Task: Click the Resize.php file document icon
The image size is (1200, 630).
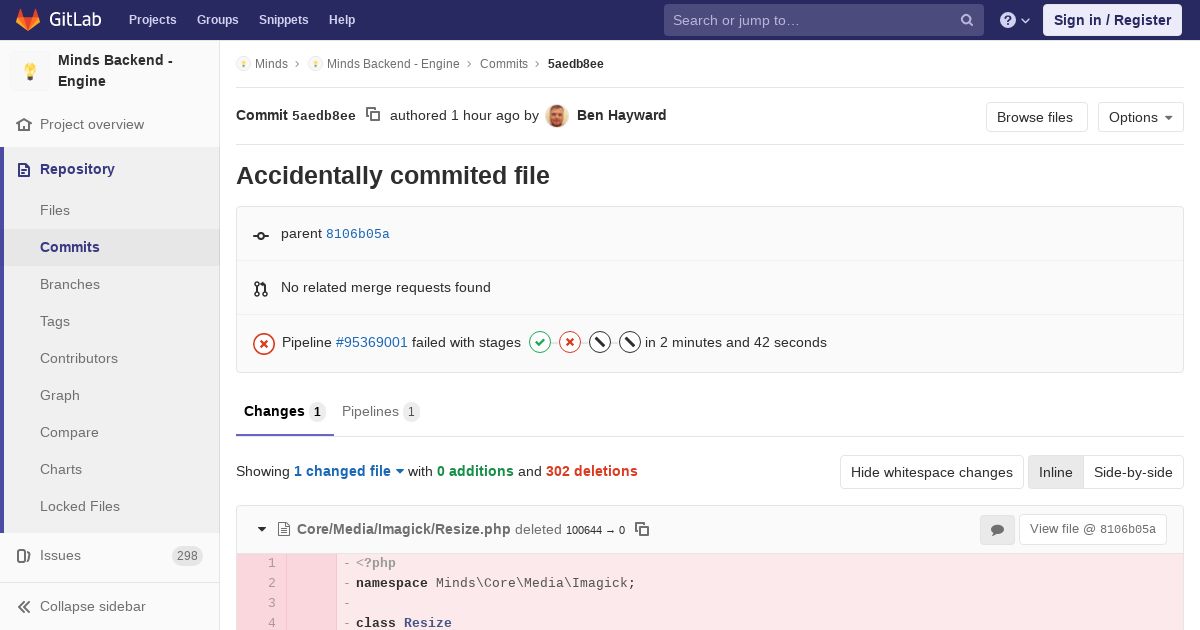Action: (x=284, y=530)
